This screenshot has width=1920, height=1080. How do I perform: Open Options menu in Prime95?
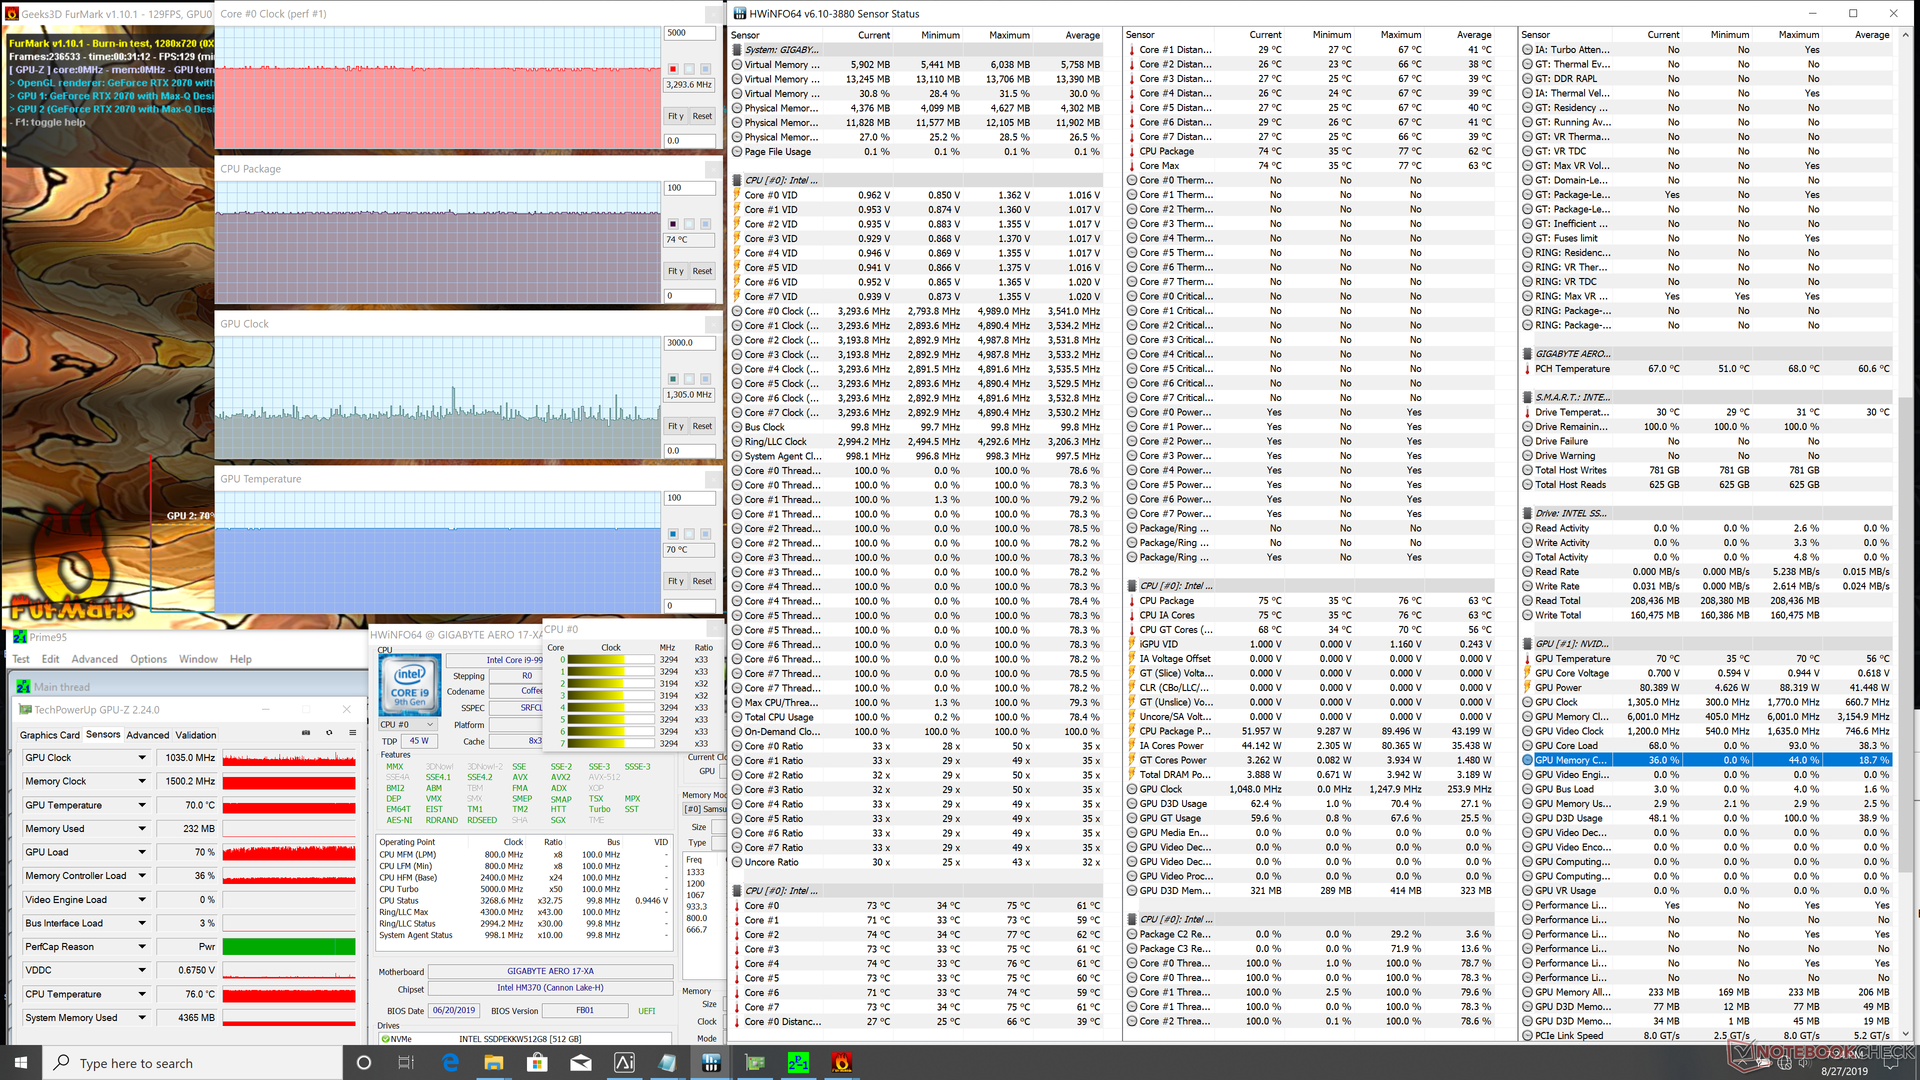148,659
